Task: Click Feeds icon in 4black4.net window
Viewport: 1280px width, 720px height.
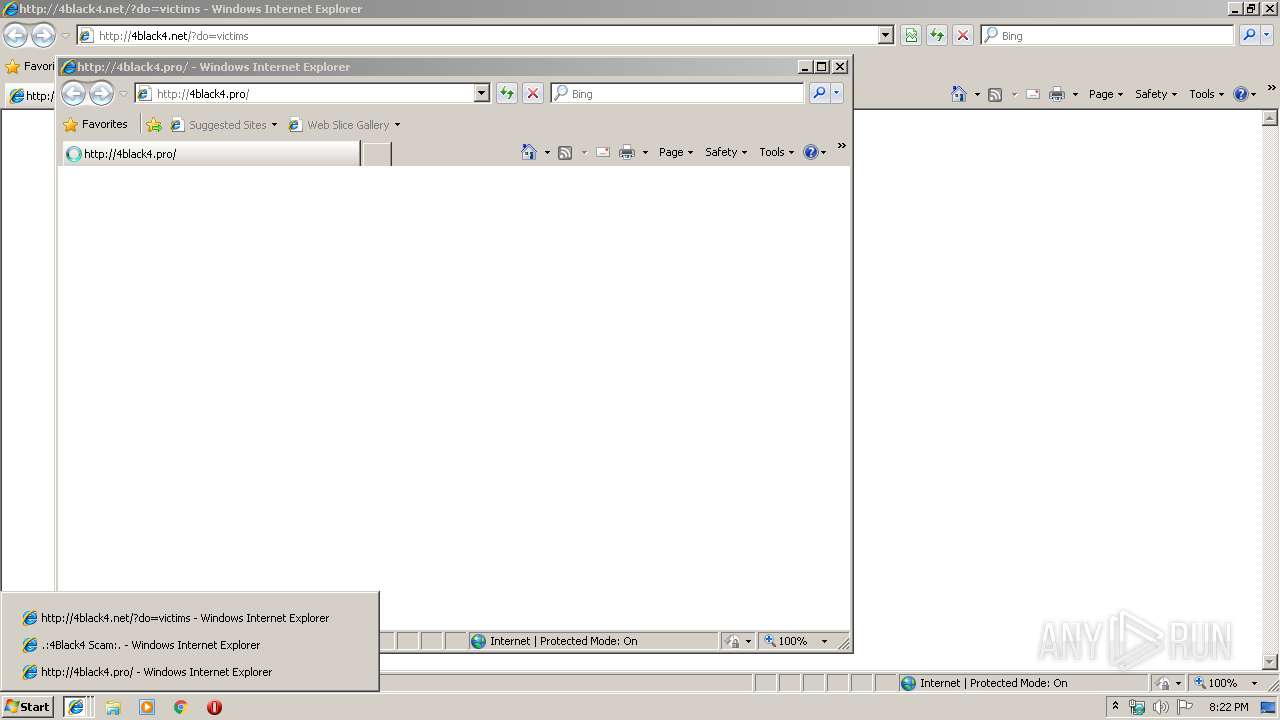Action: point(995,94)
